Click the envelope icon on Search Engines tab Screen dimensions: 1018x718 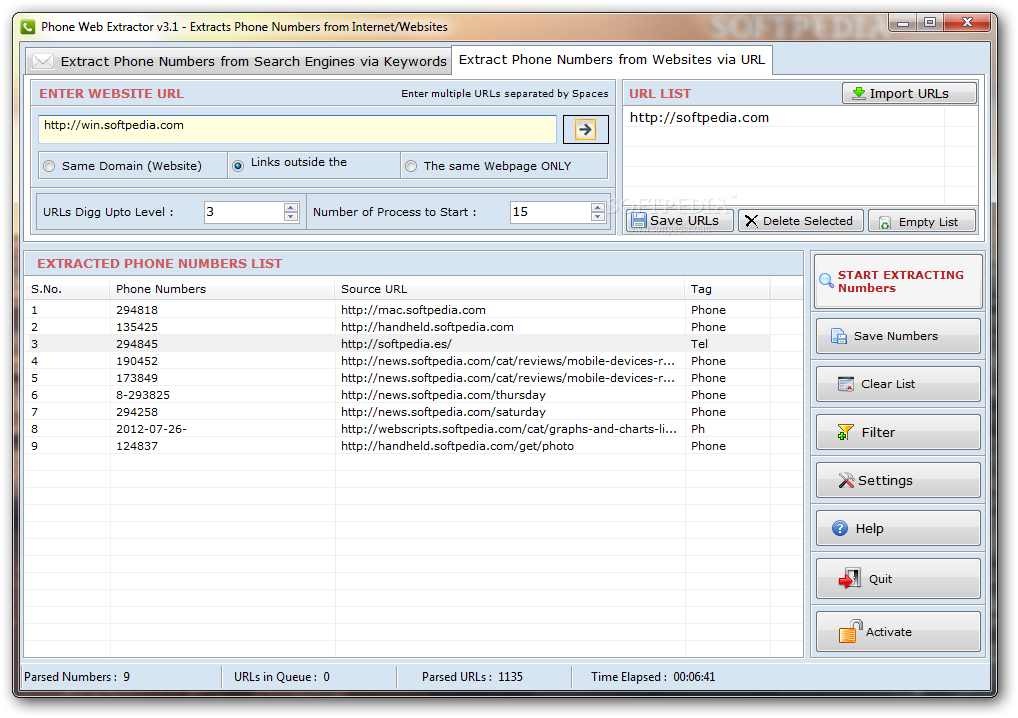click(x=43, y=61)
